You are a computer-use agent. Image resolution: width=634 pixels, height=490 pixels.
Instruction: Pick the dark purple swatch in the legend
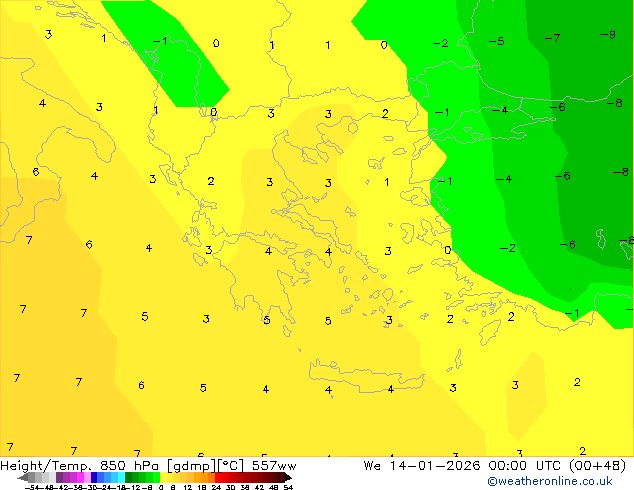(x=59, y=477)
